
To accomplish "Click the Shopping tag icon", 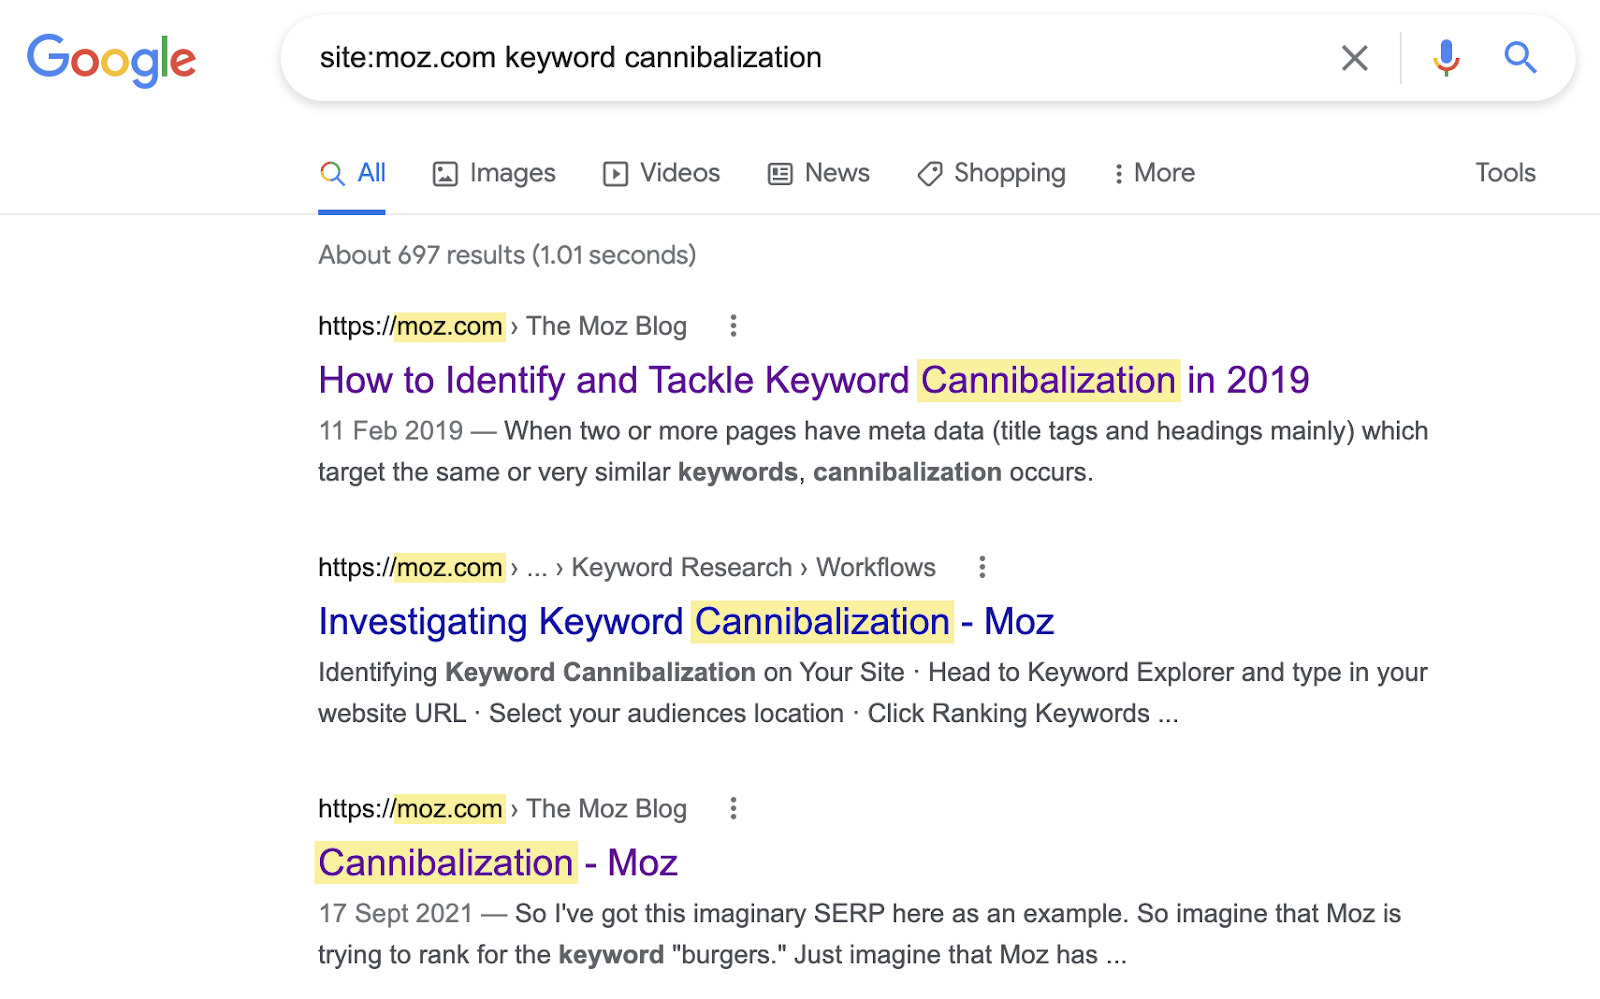I will click(x=930, y=174).
